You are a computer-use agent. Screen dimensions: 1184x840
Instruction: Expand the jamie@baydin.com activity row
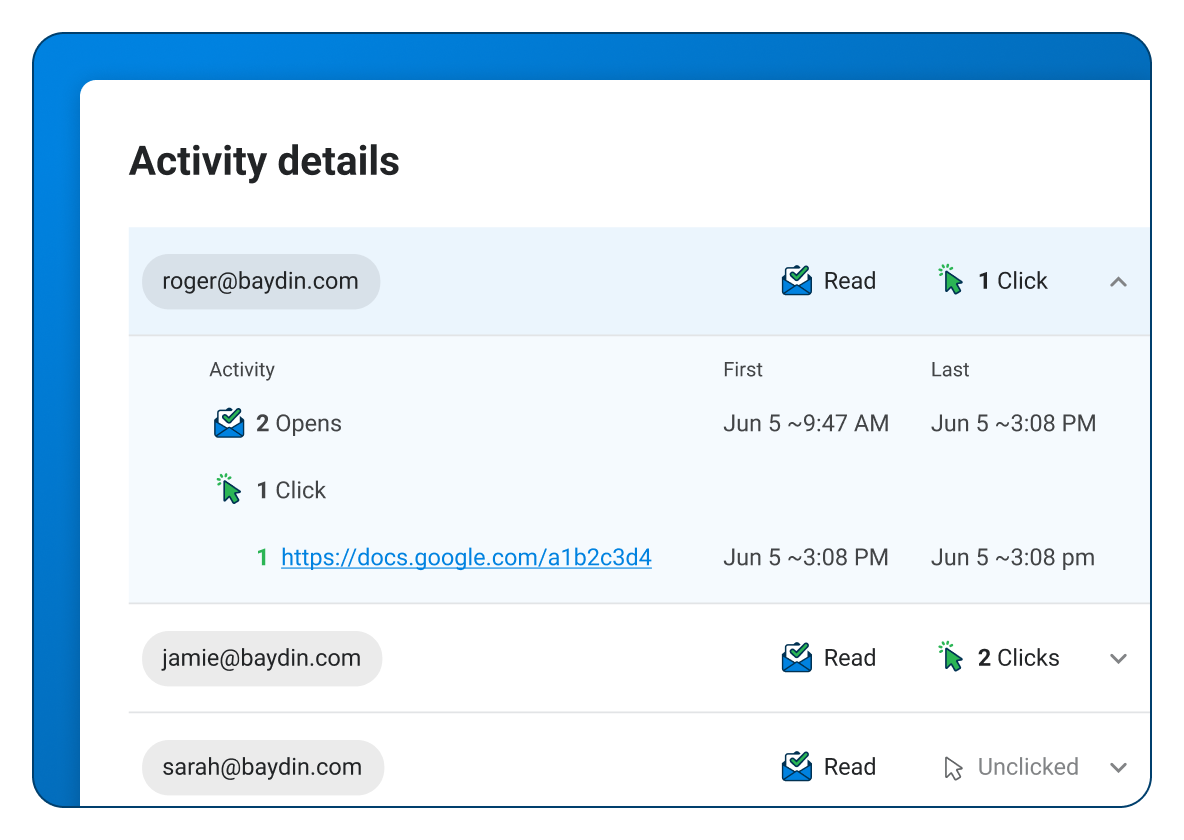pos(1118,659)
